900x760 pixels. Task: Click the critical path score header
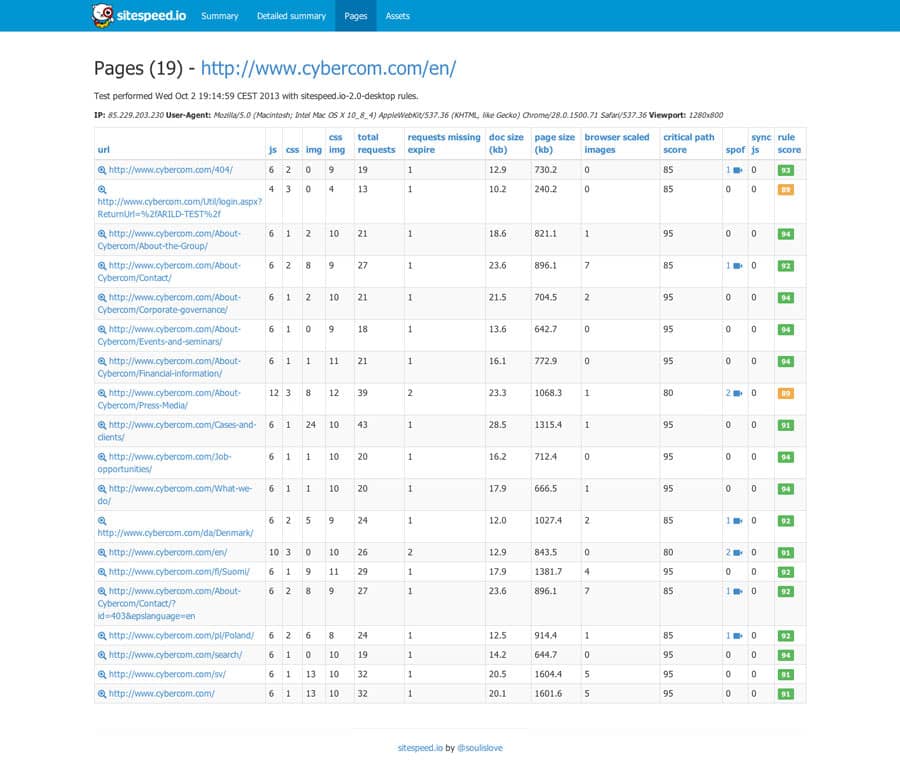(689, 144)
